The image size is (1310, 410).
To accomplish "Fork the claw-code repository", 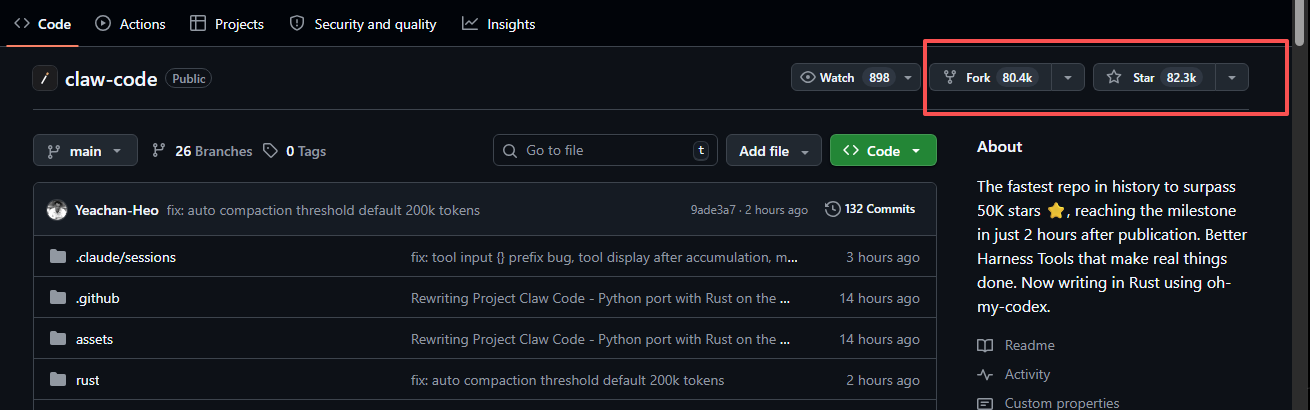I will tap(989, 78).
